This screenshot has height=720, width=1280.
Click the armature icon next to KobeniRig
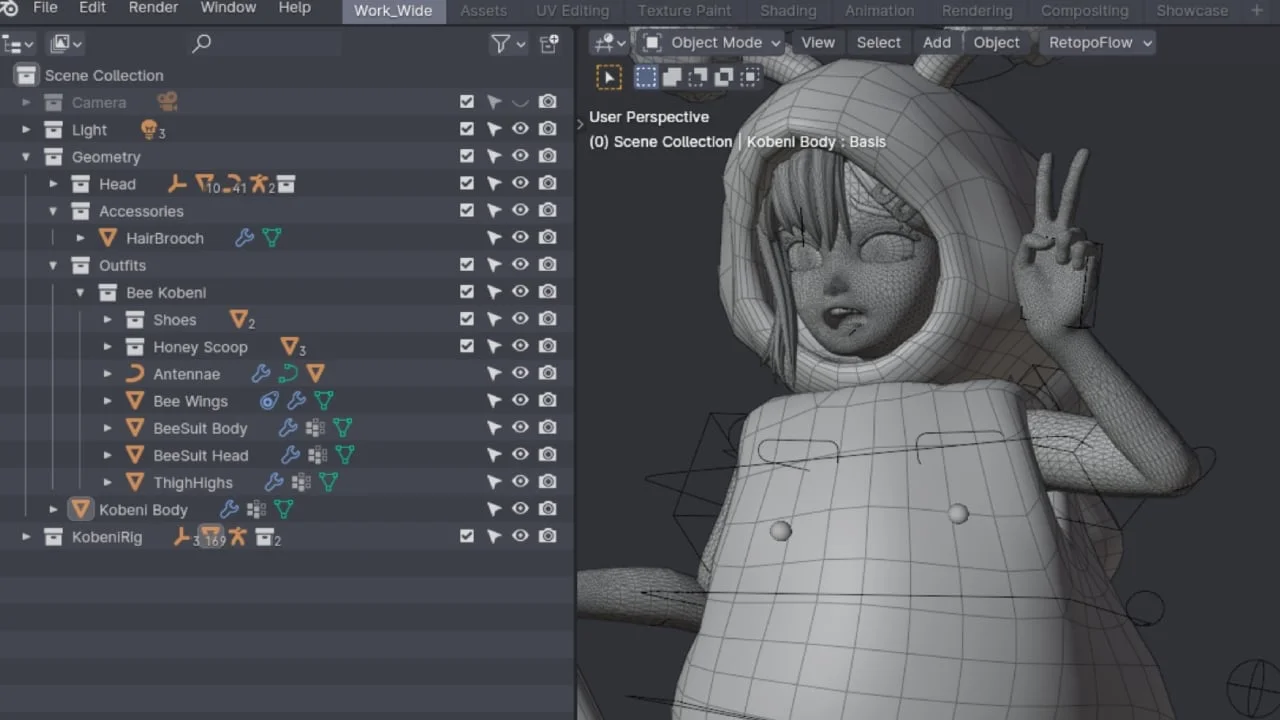click(x=237, y=537)
